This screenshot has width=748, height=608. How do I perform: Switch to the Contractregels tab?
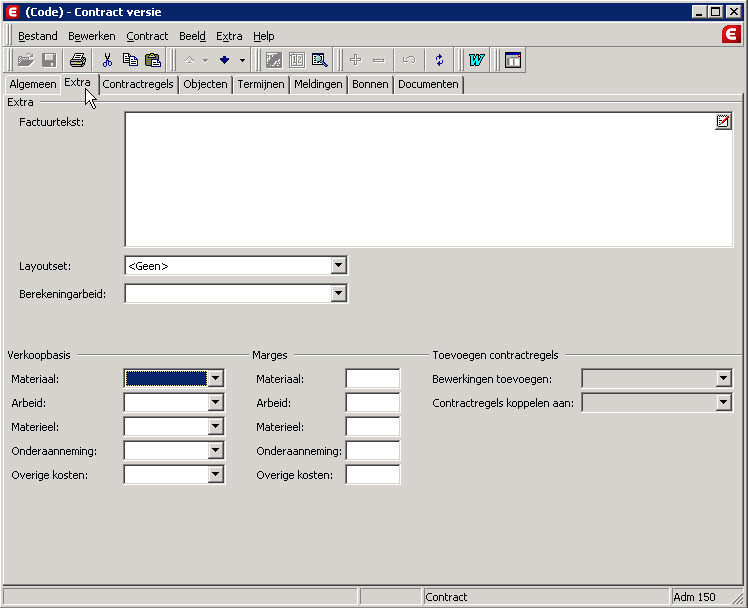[x=138, y=84]
